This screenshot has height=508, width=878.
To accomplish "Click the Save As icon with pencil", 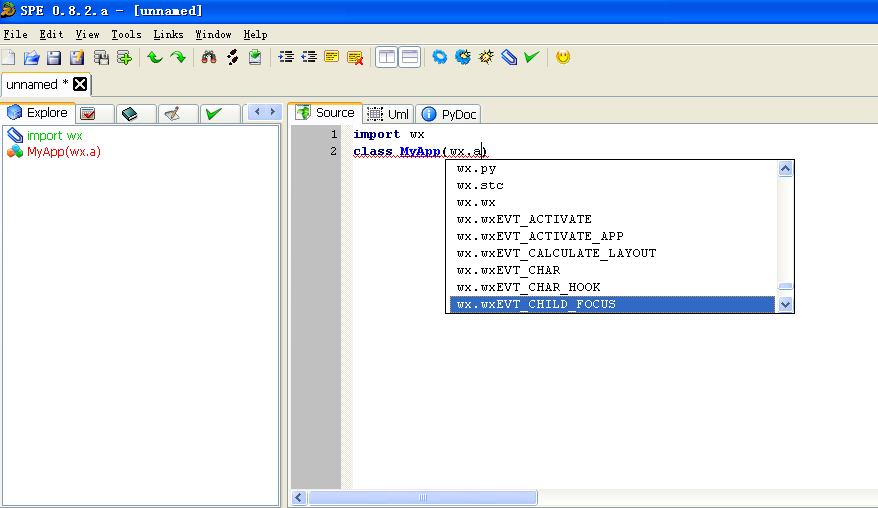I will point(77,57).
